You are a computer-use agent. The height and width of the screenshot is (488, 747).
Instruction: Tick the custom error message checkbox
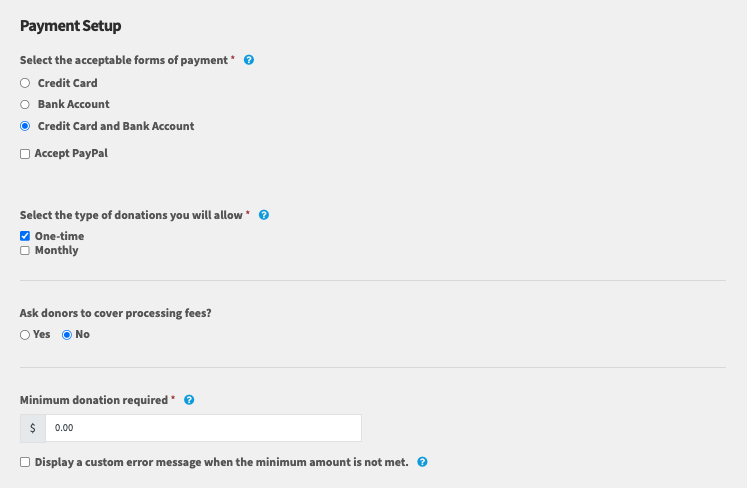click(25, 462)
